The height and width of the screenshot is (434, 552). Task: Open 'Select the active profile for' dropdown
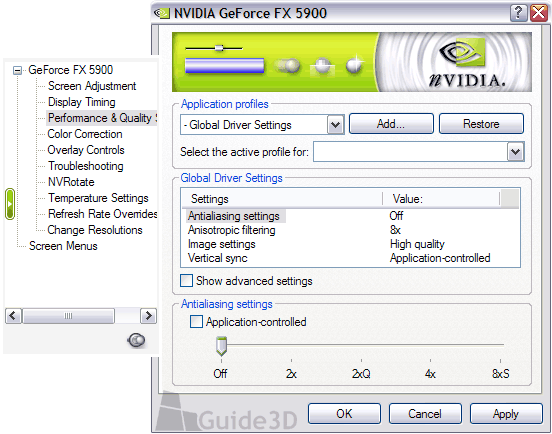click(516, 152)
